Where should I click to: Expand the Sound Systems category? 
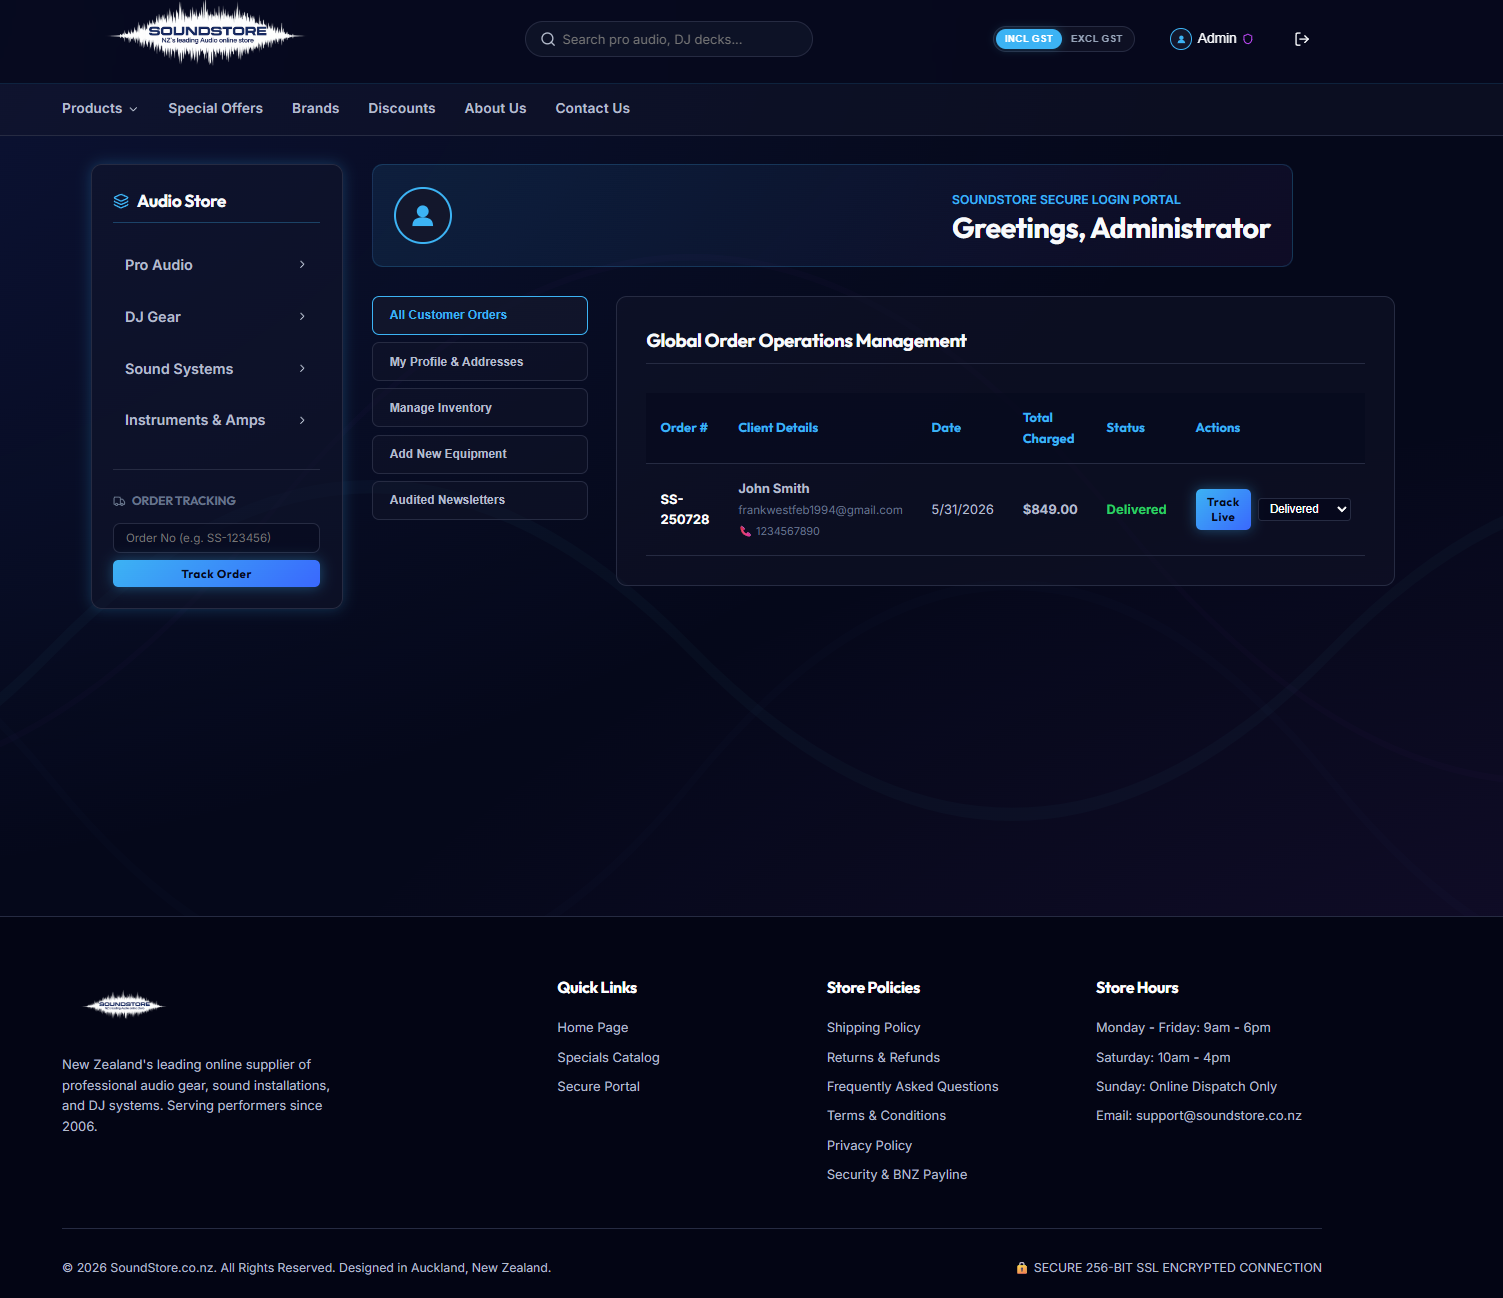[x=216, y=369]
